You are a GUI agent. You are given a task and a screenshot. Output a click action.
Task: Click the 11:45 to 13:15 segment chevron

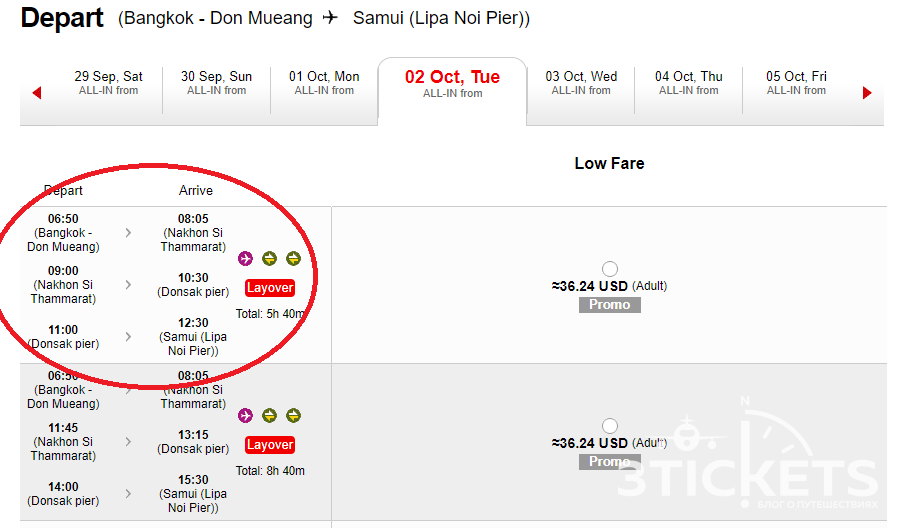coord(128,442)
